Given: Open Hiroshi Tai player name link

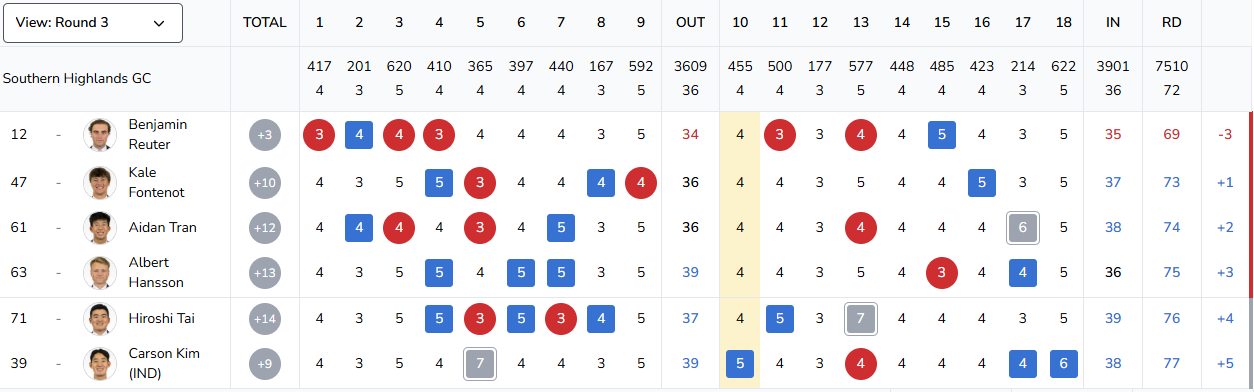Looking at the screenshot, I should coord(161,319).
